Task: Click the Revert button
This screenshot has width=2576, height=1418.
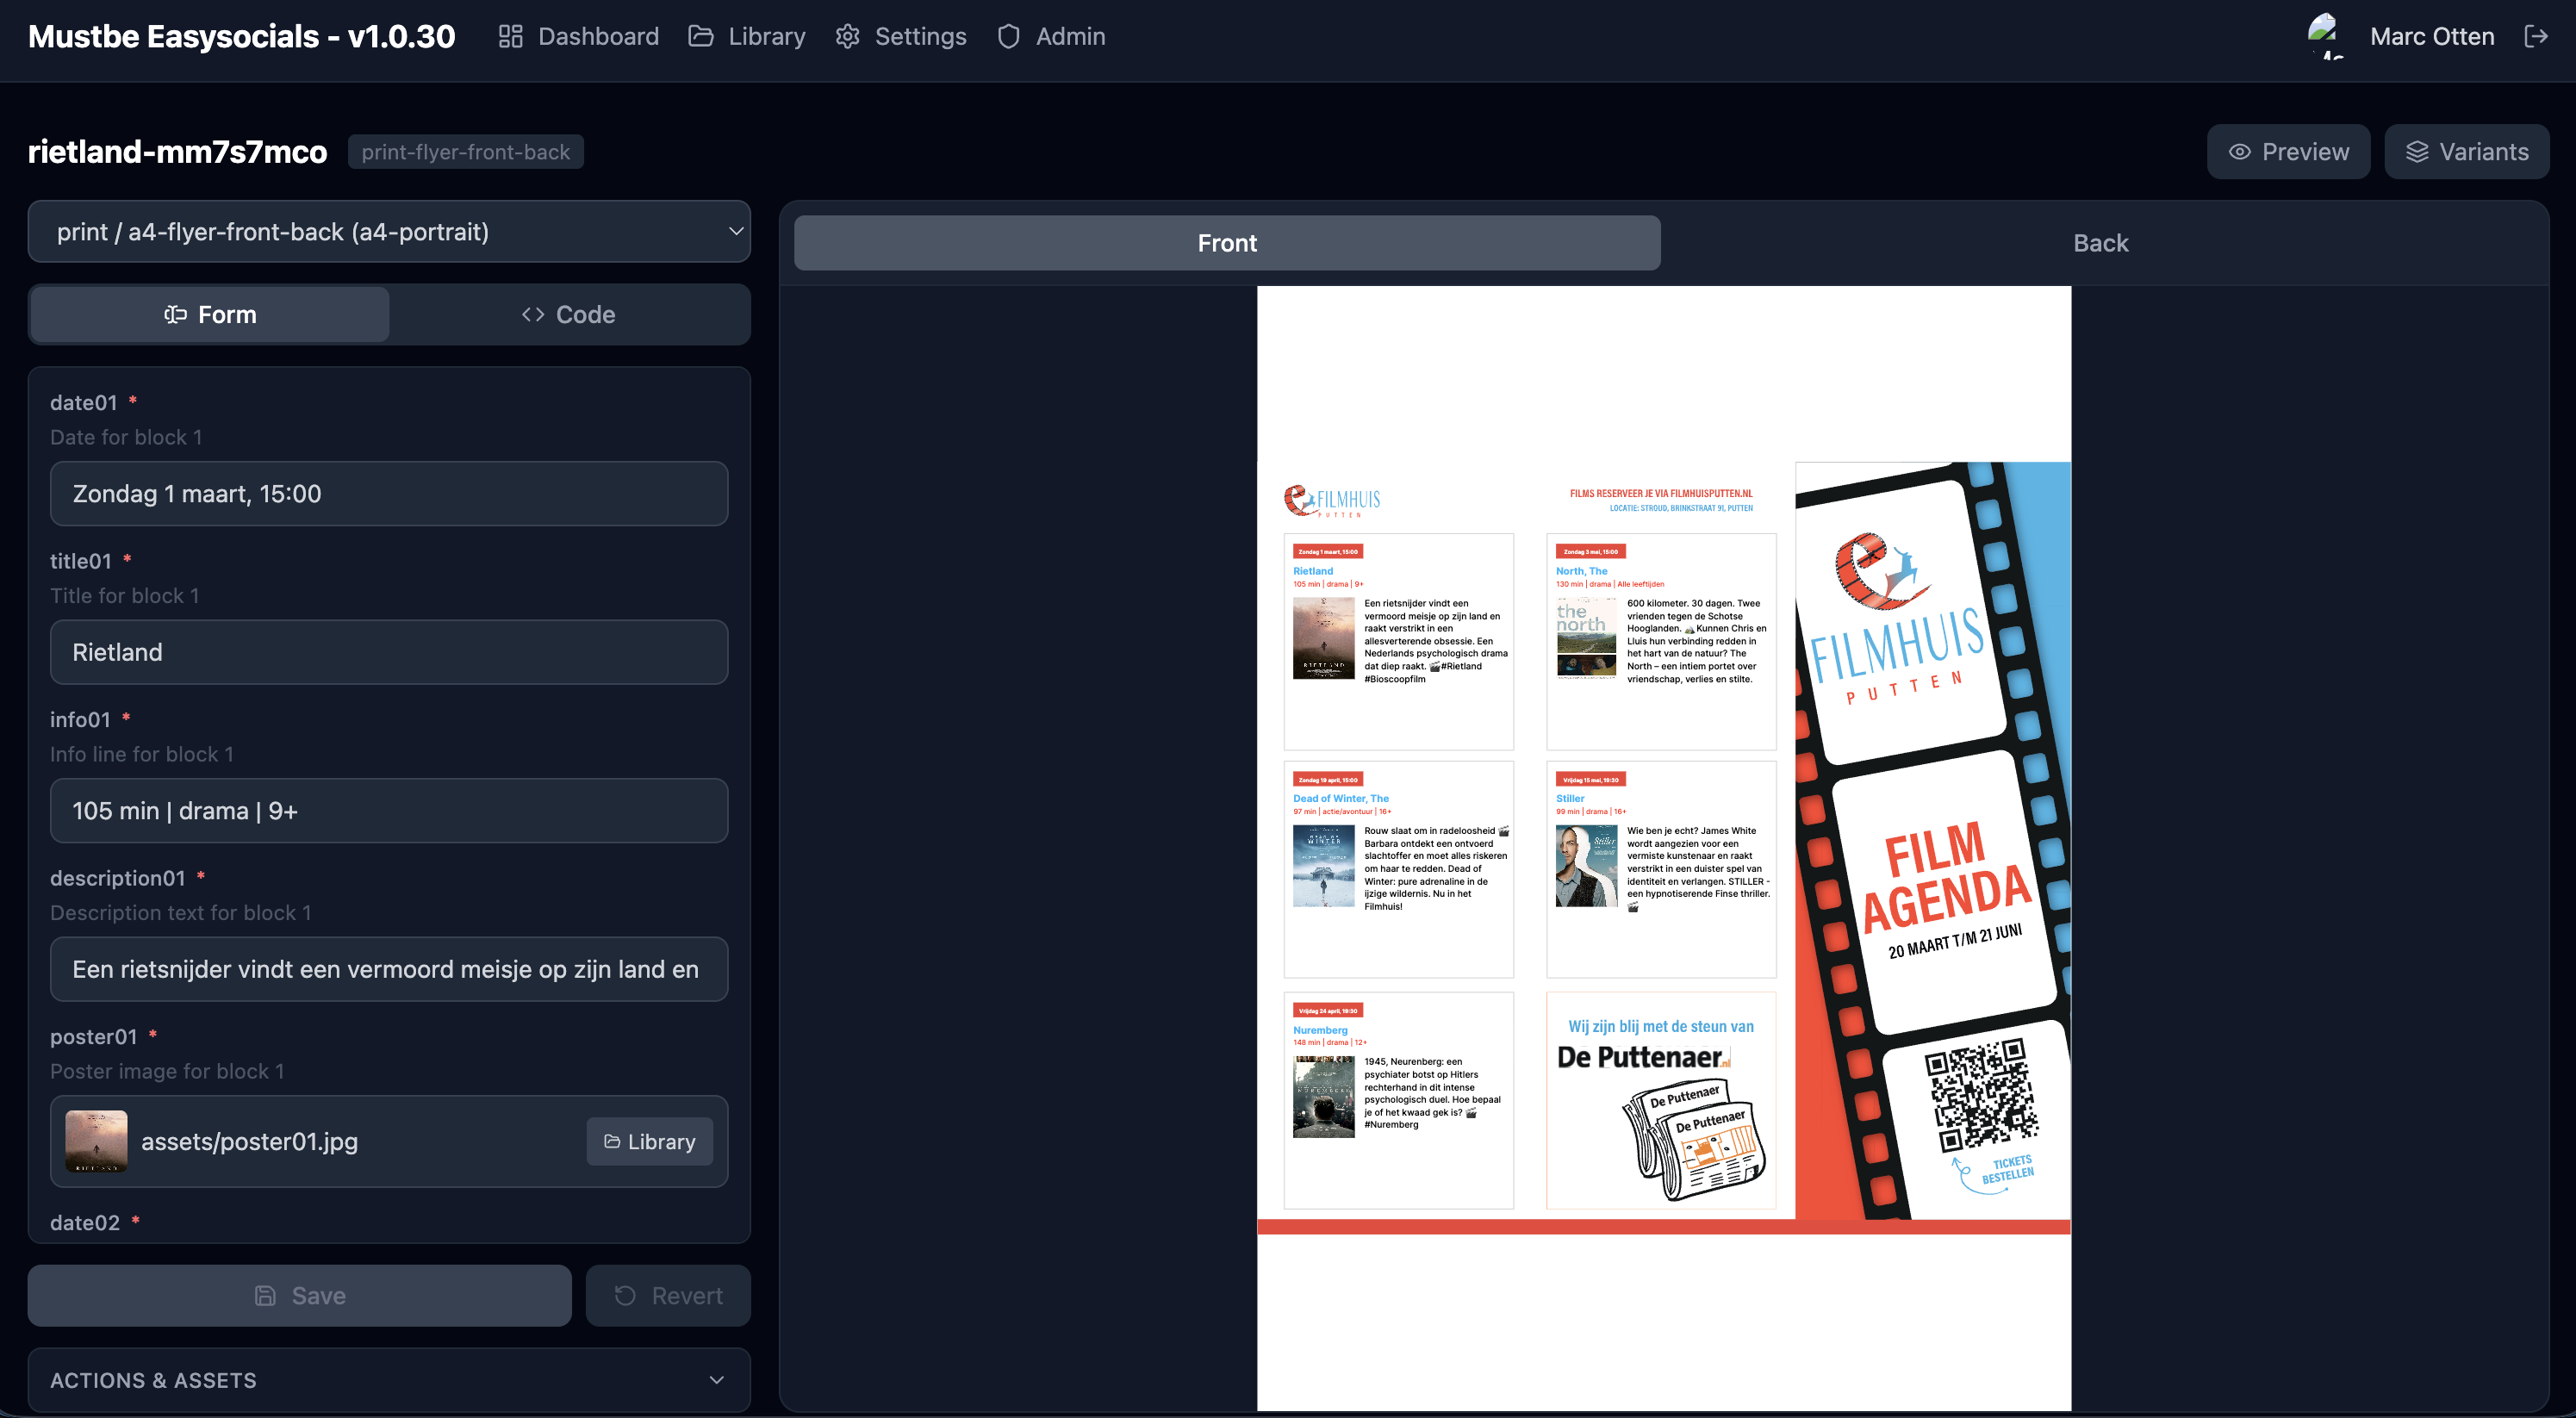Action: [668, 1296]
